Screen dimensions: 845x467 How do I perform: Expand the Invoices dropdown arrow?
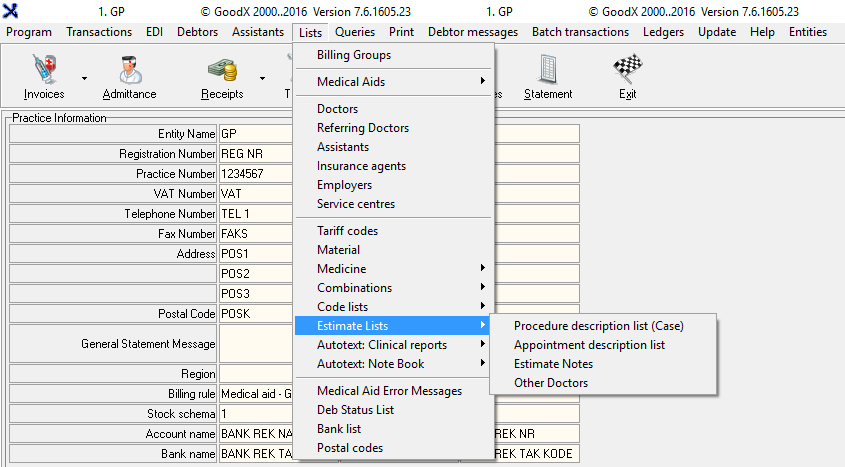point(84,77)
